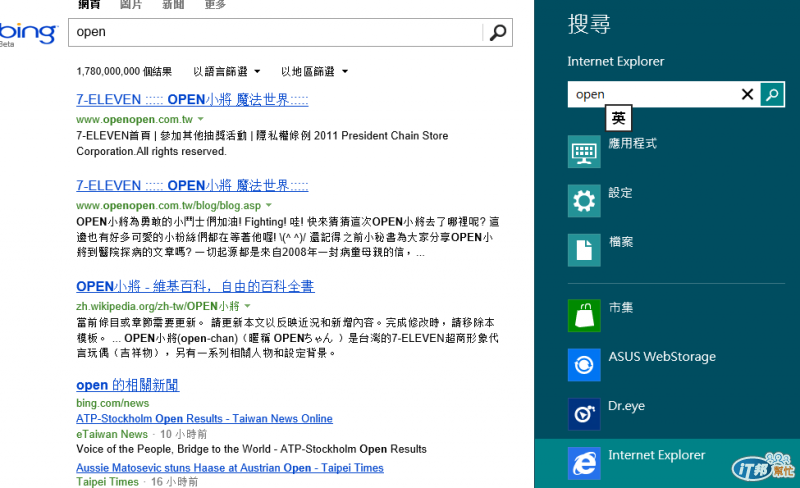Open the 以語言篩選 language filter dropdown
The height and width of the screenshot is (488, 800).
click(227, 71)
